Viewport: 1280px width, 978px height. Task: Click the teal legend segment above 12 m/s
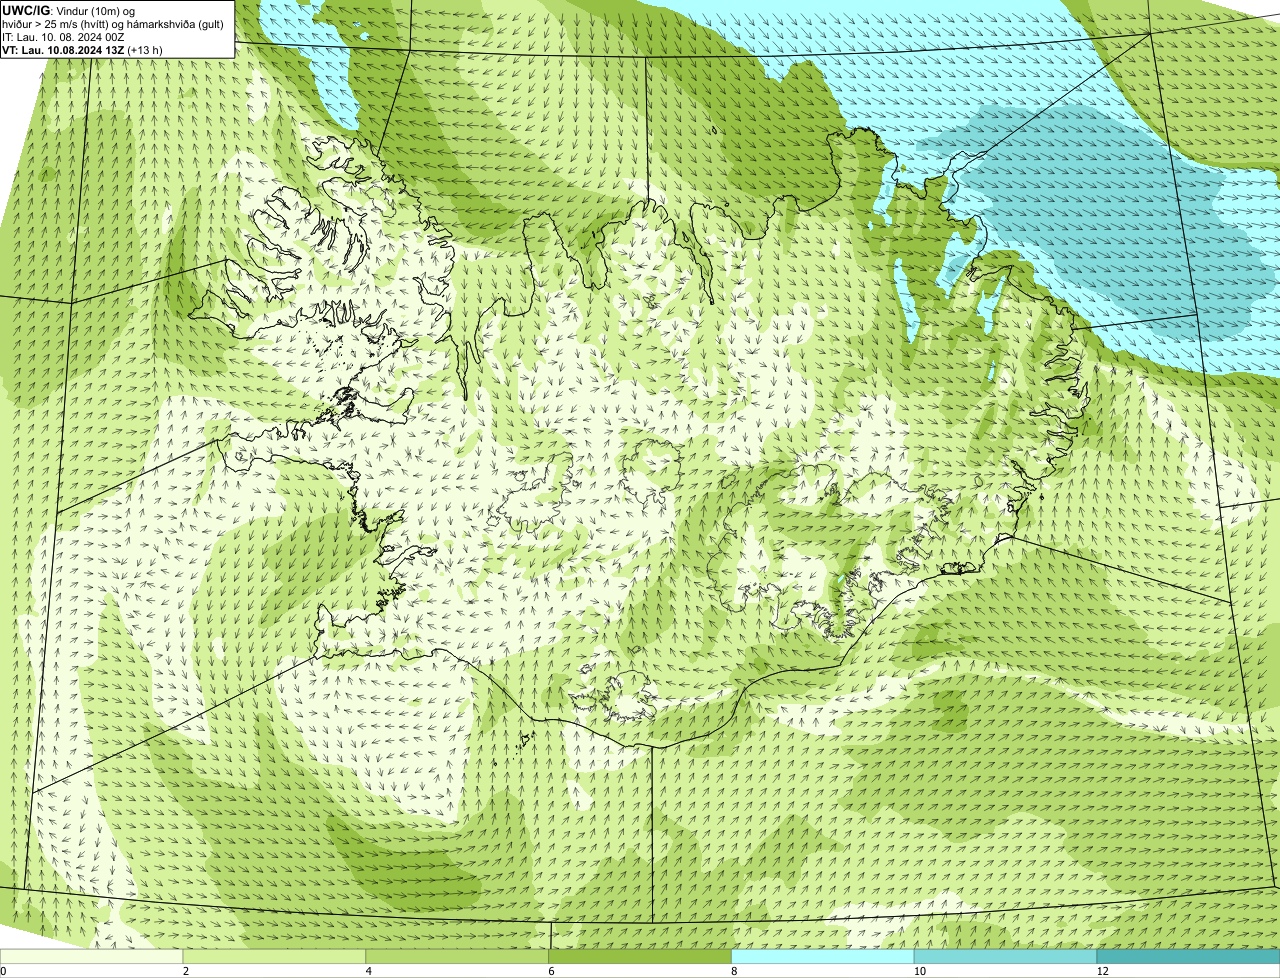click(x=1188, y=957)
